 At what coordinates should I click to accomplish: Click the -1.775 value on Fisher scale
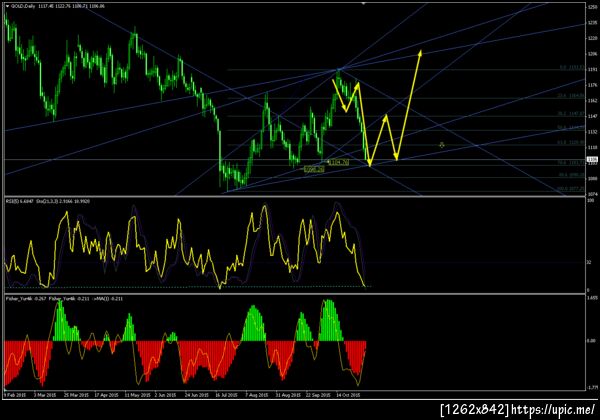592,387
